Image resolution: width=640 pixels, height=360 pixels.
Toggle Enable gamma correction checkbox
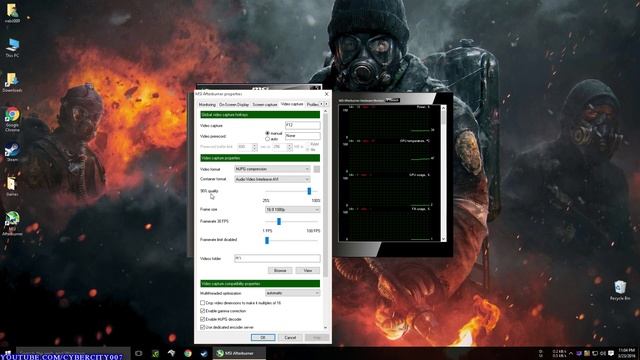[x=202, y=311]
